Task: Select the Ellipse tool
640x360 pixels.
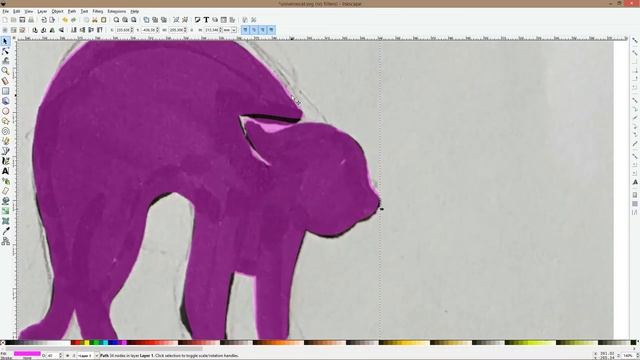Action: pyautogui.click(x=5, y=111)
